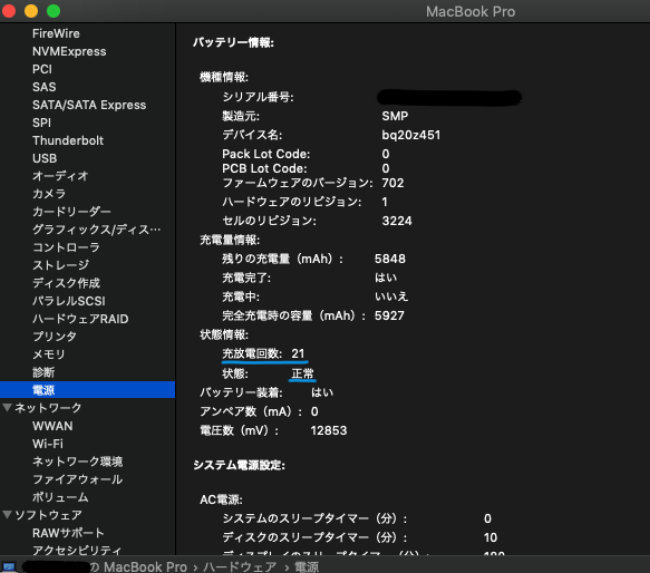Select ファイアウォール in the sidebar
This screenshot has width=650, height=573.
78,479
